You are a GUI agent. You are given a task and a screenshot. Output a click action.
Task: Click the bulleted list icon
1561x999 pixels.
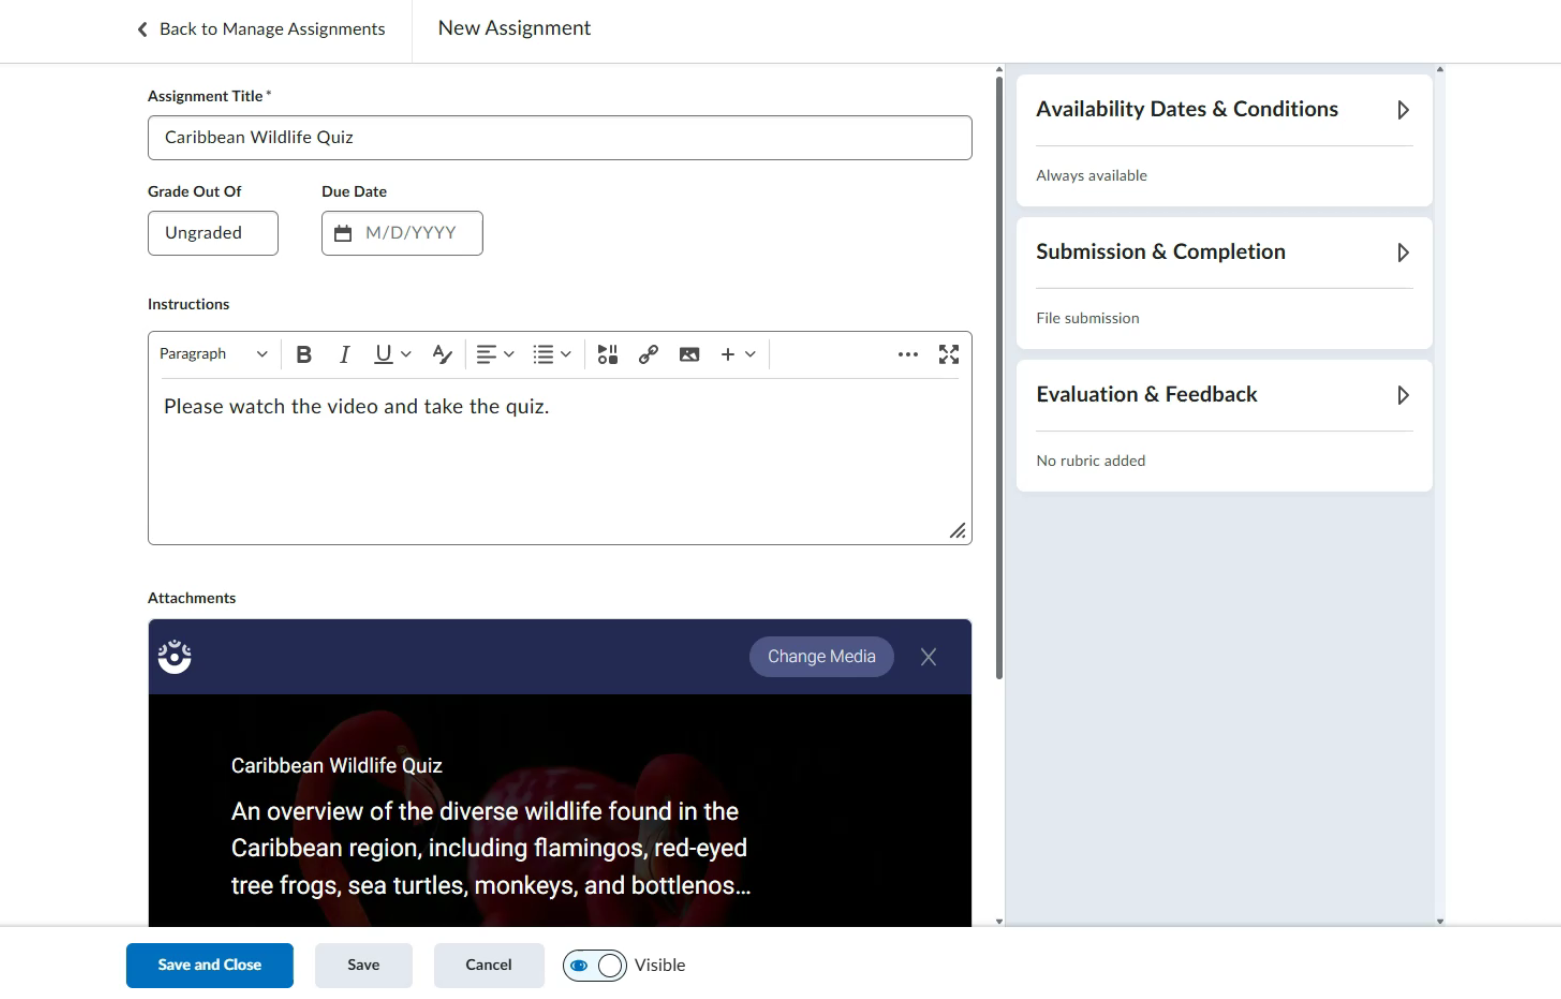tap(543, 354)
